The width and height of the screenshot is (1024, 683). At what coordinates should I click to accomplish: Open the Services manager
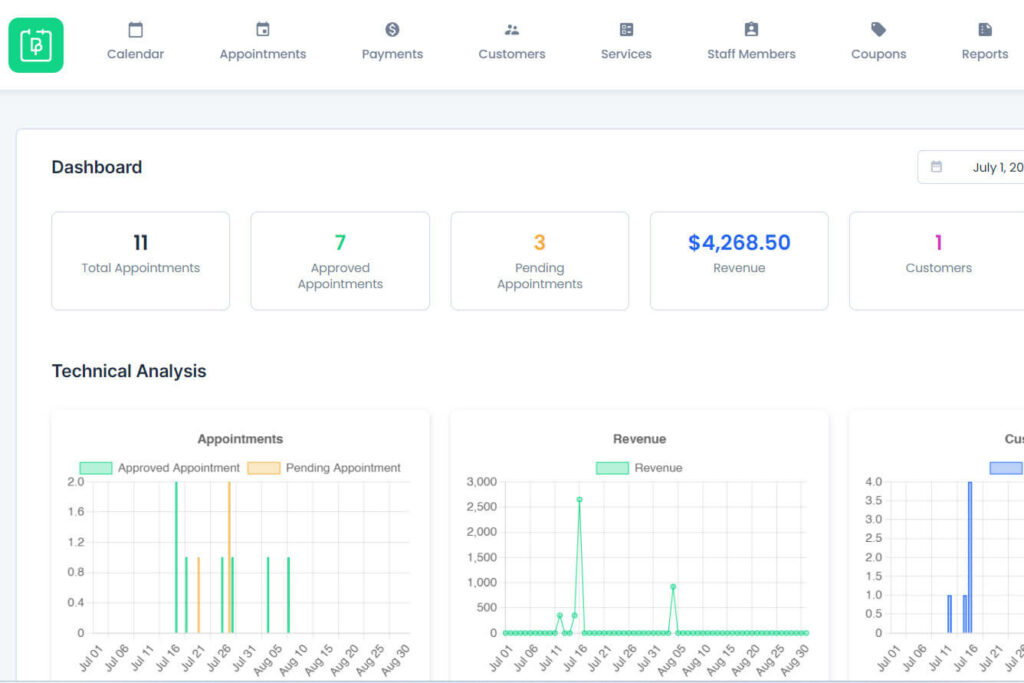pos(625,40)
